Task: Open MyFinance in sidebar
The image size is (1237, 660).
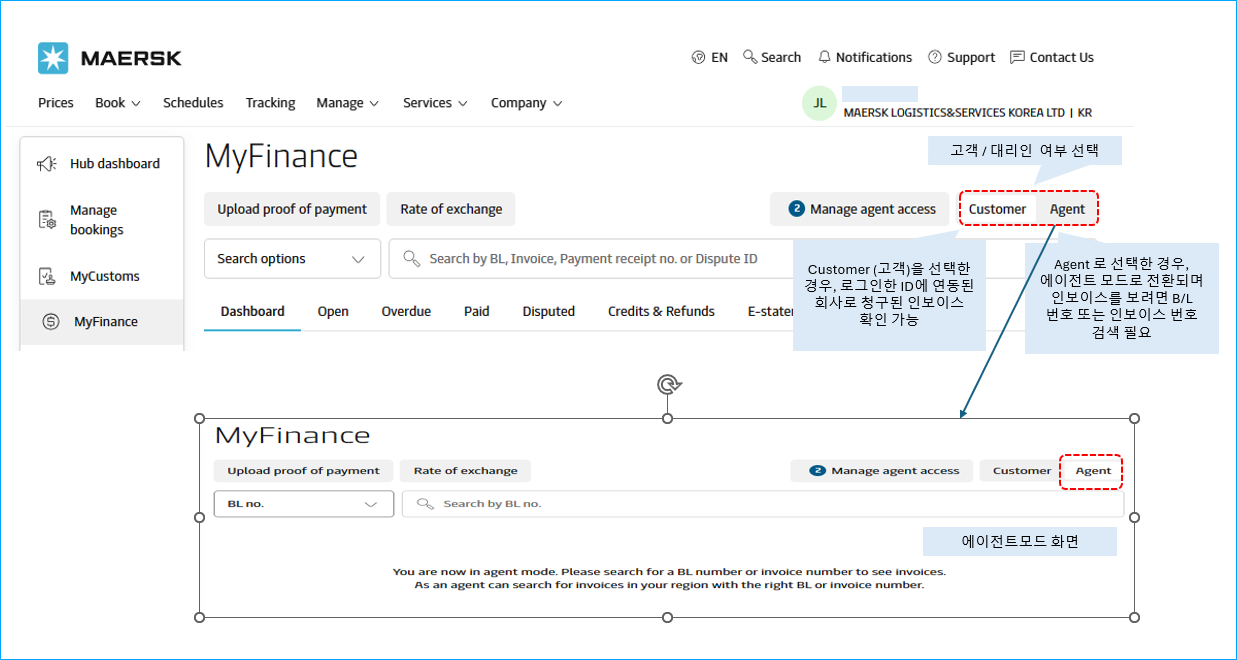Action: pyautogui.click(x=102, y=322)
